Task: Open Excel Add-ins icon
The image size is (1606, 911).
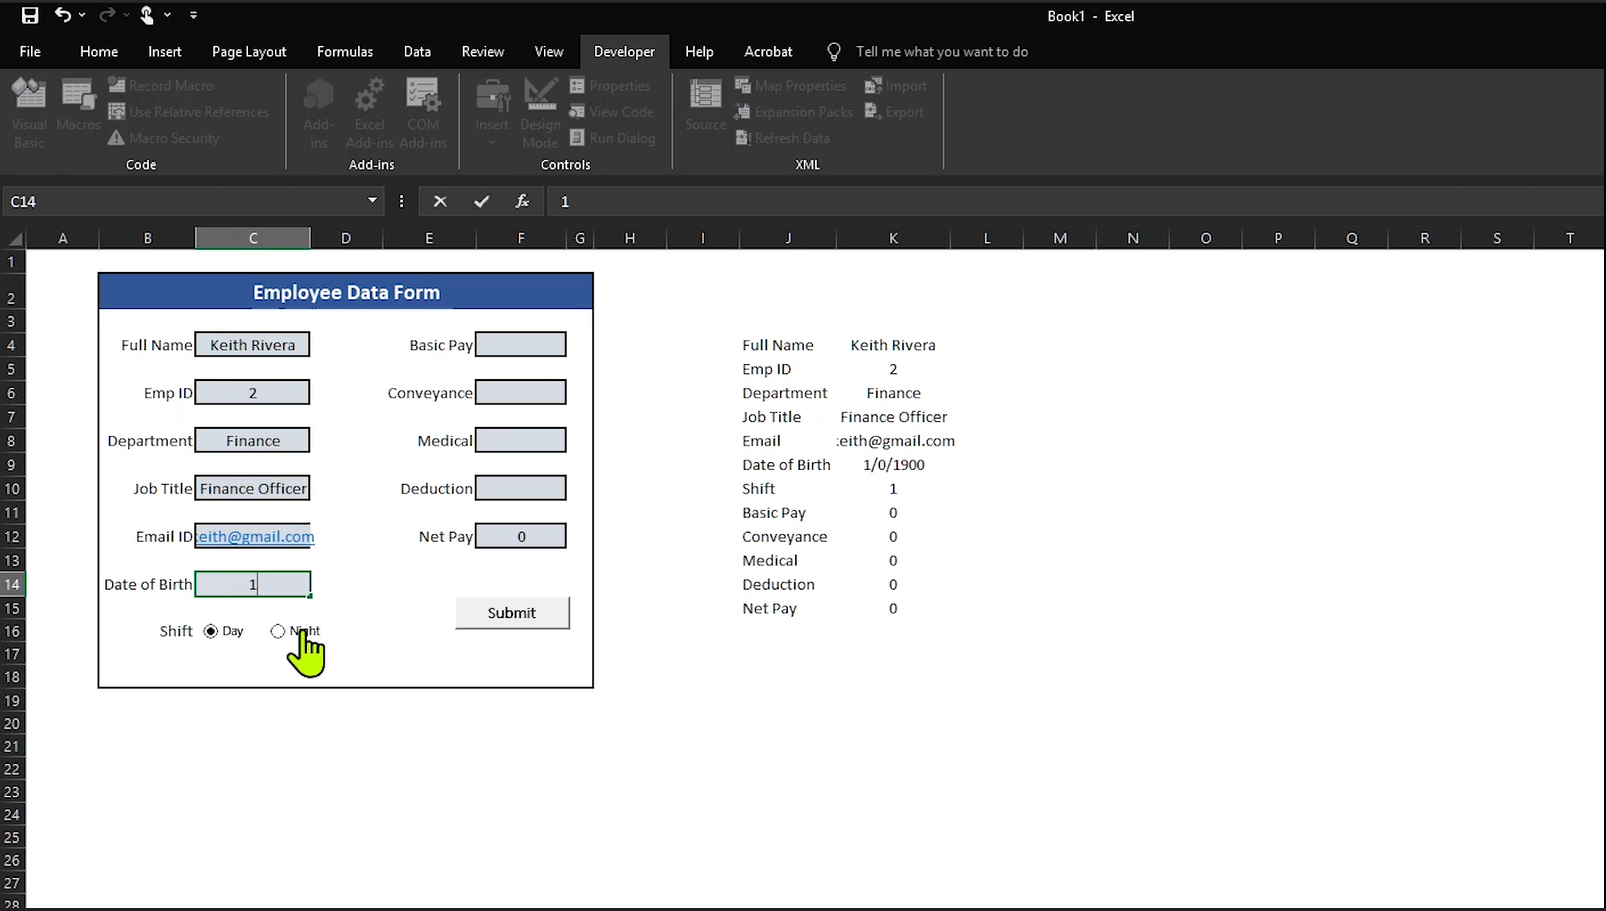Action: (369, 112)
